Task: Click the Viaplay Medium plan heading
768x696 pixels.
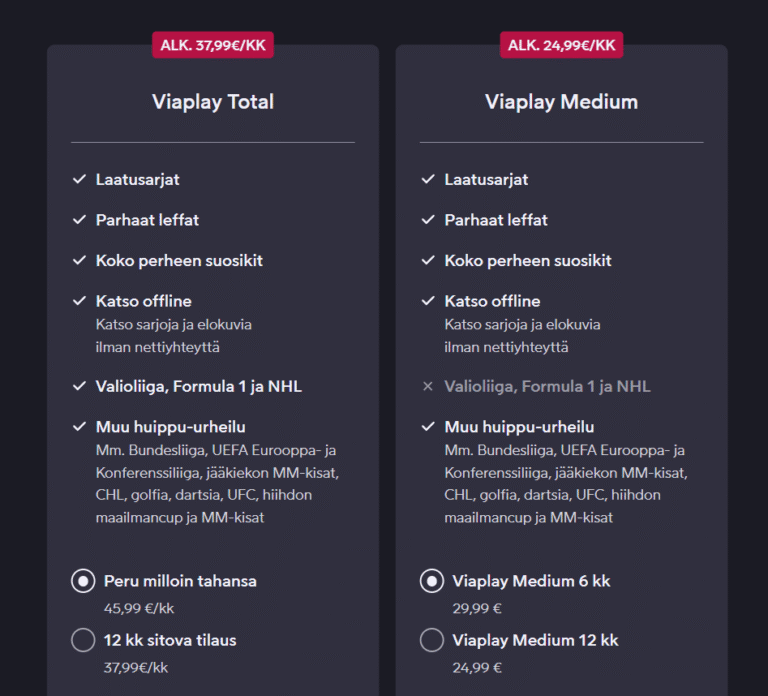Action: tap(561, 102)
